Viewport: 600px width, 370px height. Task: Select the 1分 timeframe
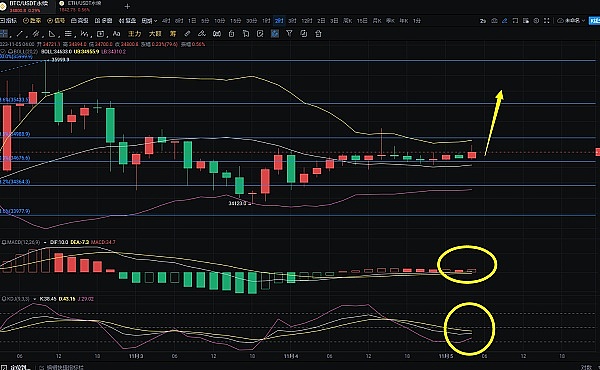pos(417,21)
